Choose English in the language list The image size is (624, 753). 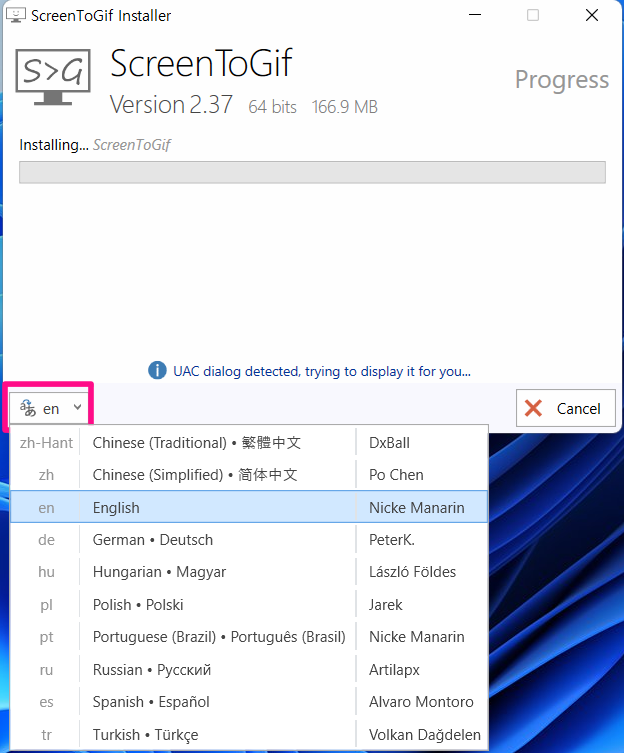point(249,507)
